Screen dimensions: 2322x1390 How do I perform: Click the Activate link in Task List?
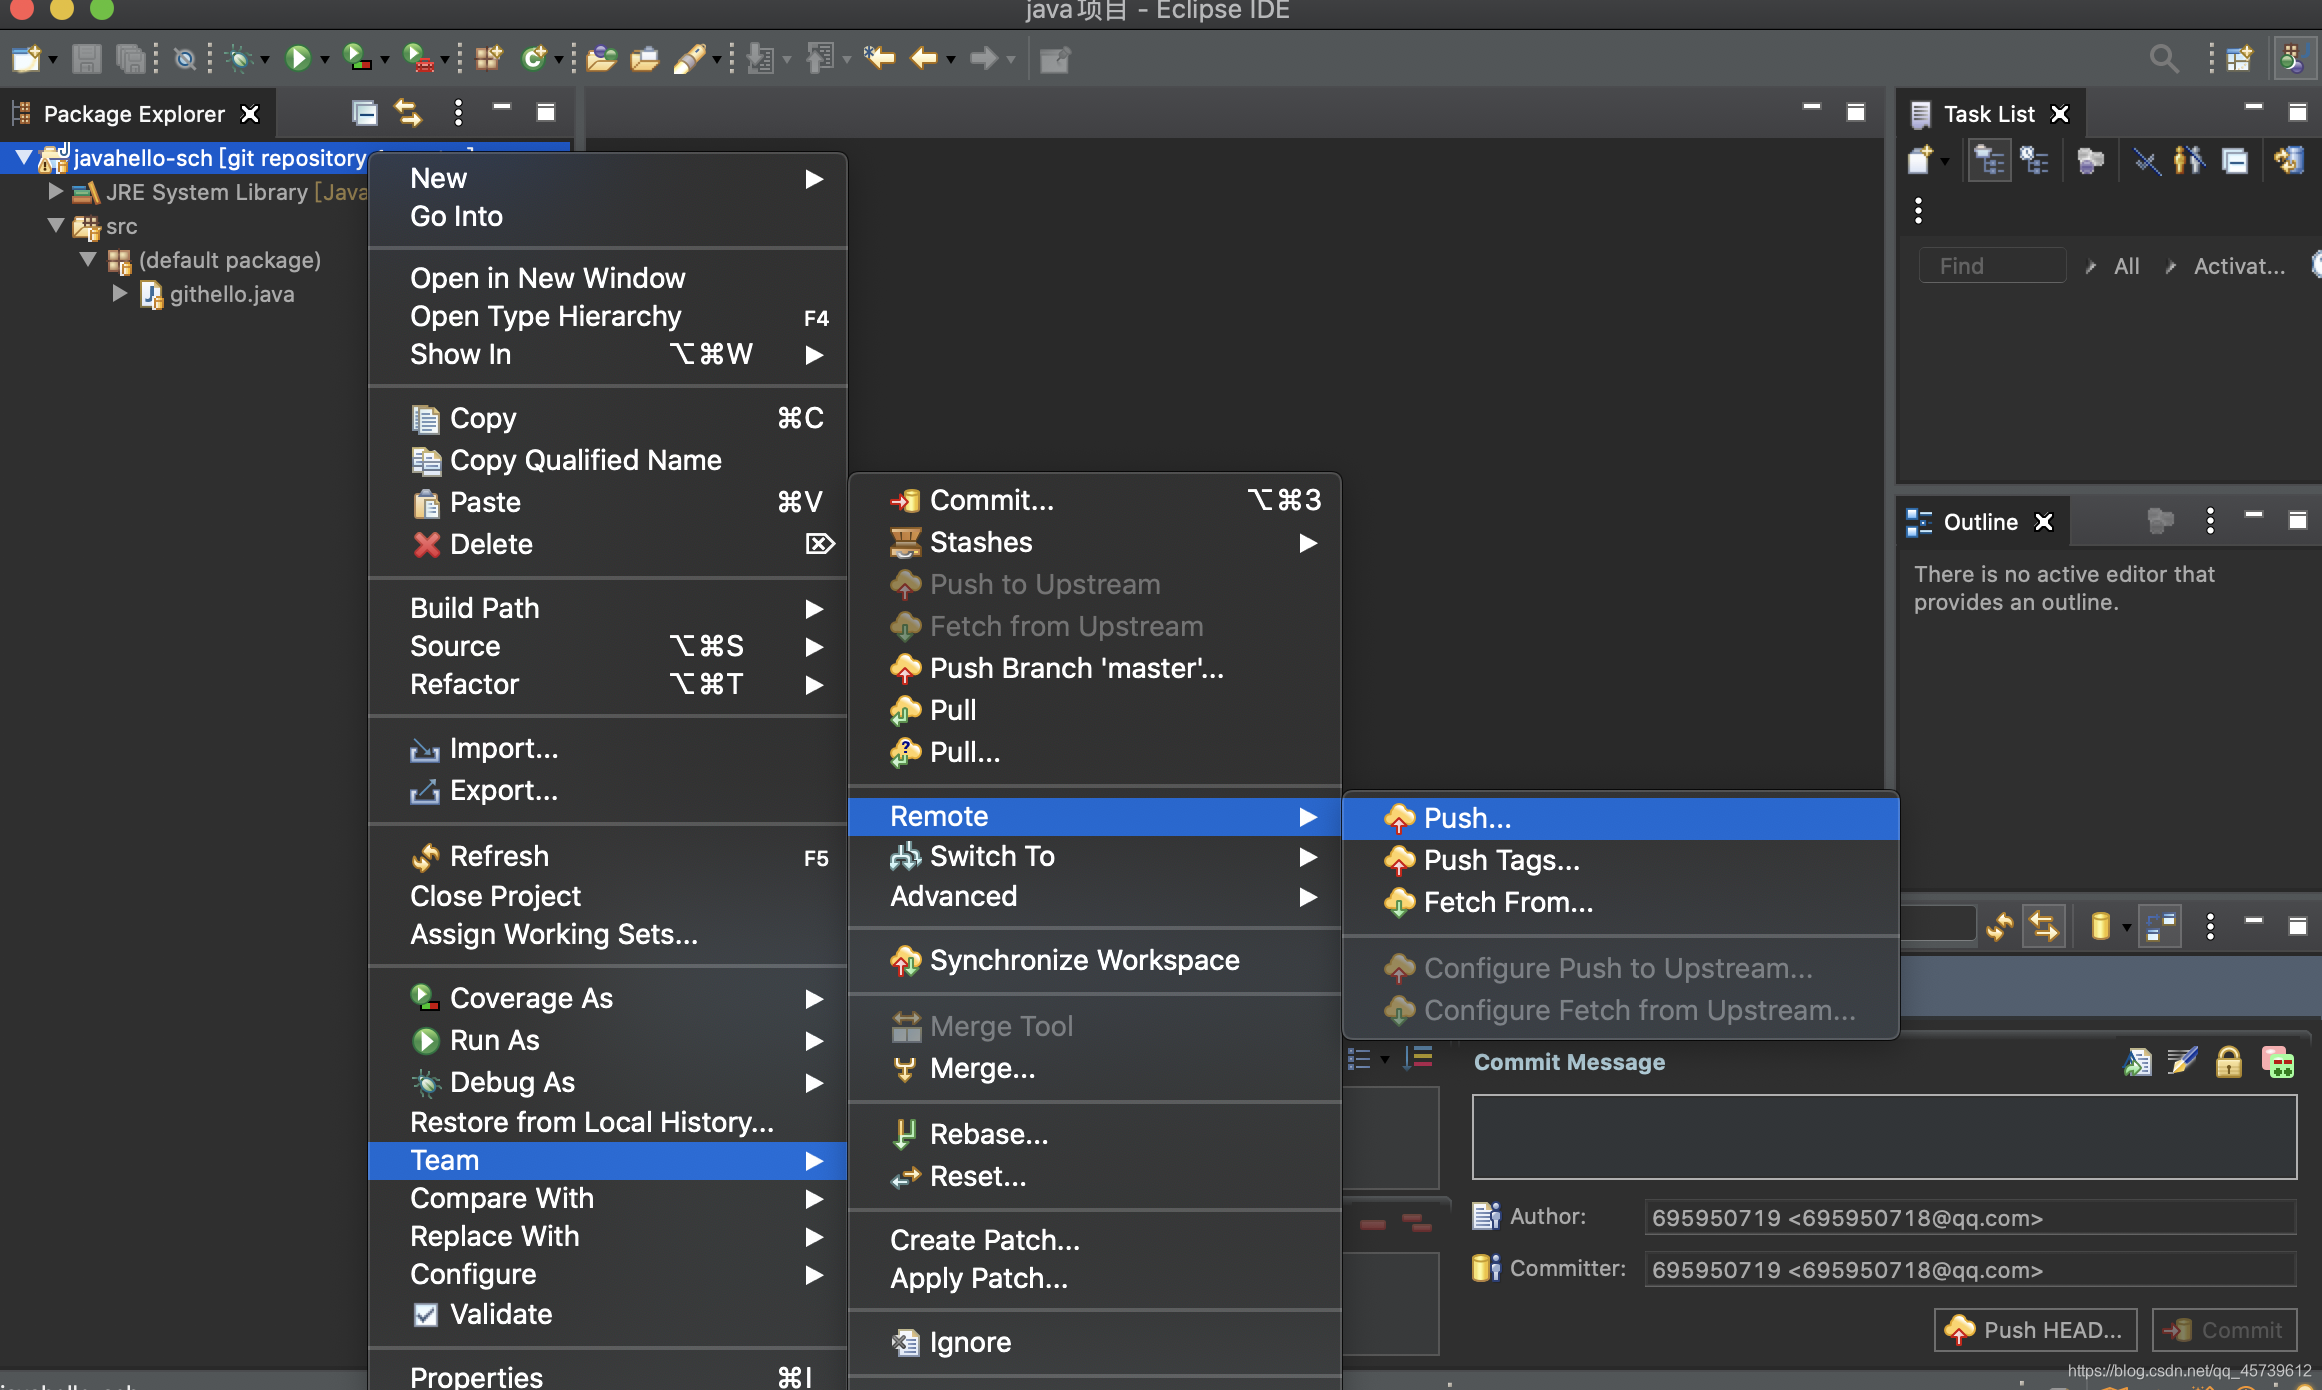(2239, 266)
